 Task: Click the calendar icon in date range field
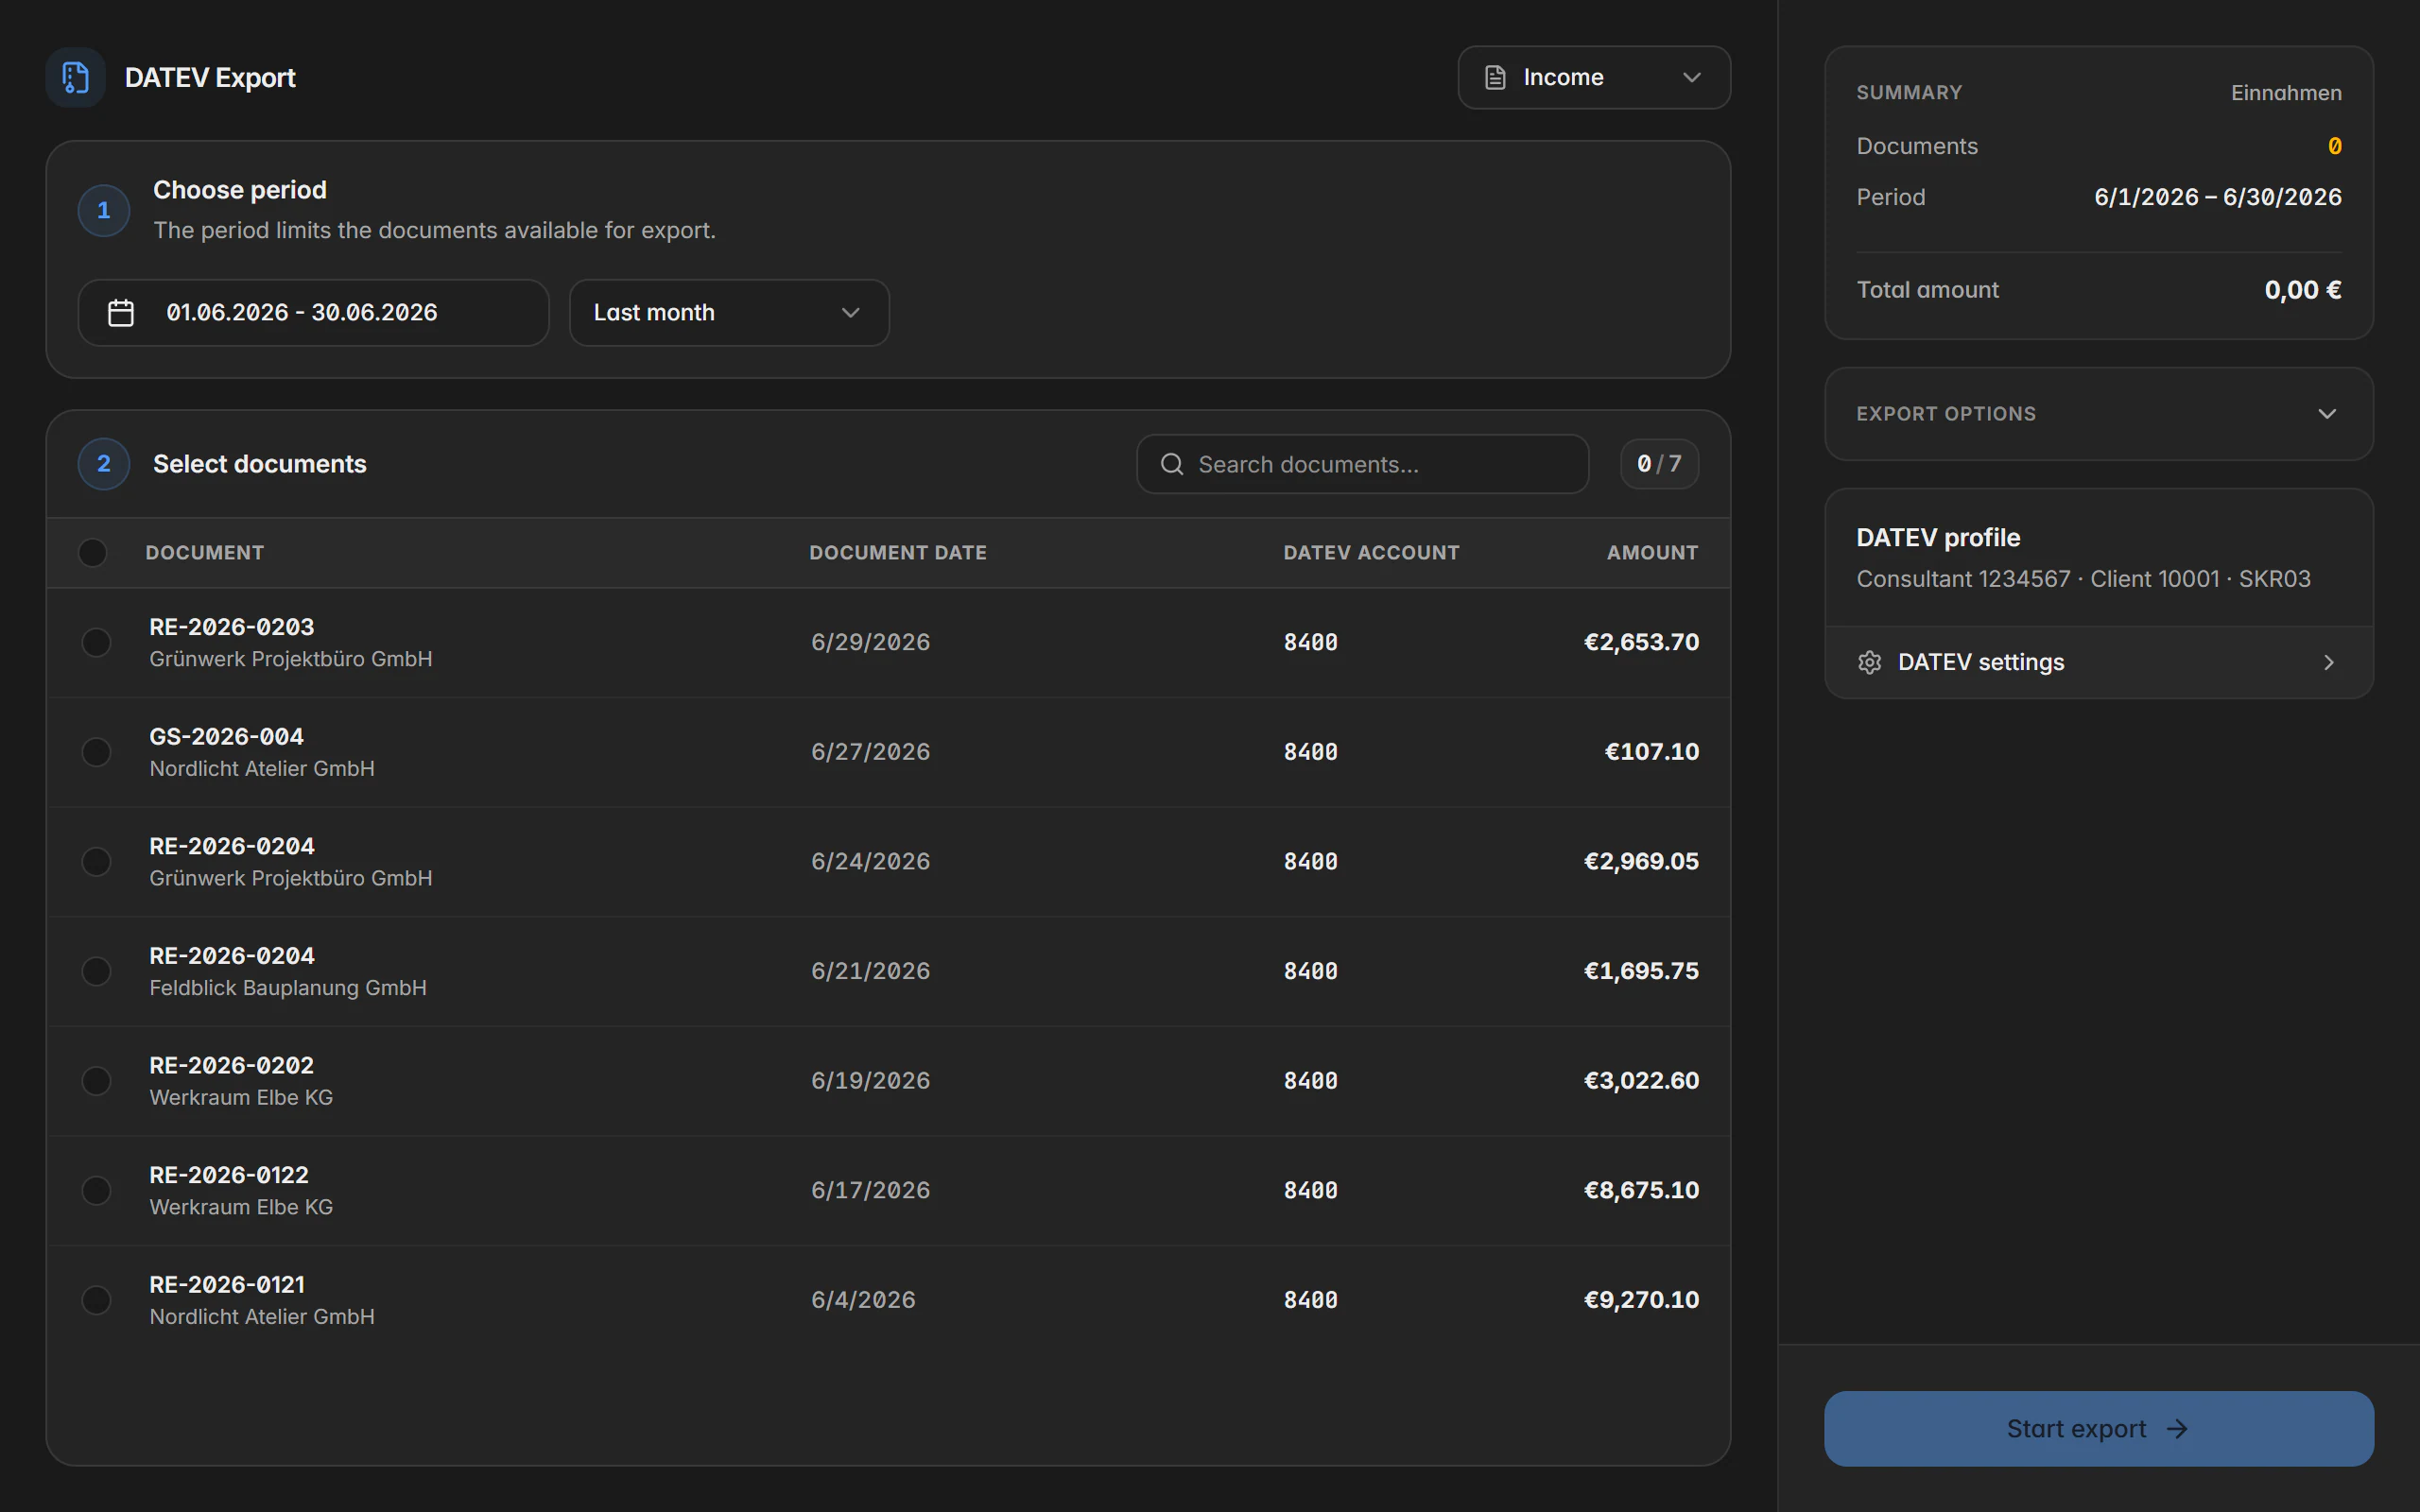[x=121, y=313]
